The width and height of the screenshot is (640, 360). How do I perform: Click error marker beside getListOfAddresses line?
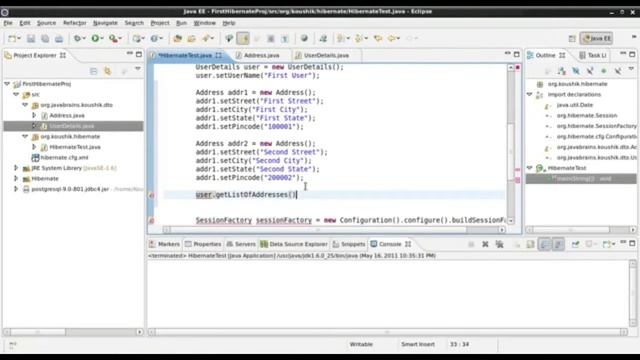pyautogui.click(x=151, y=195)
